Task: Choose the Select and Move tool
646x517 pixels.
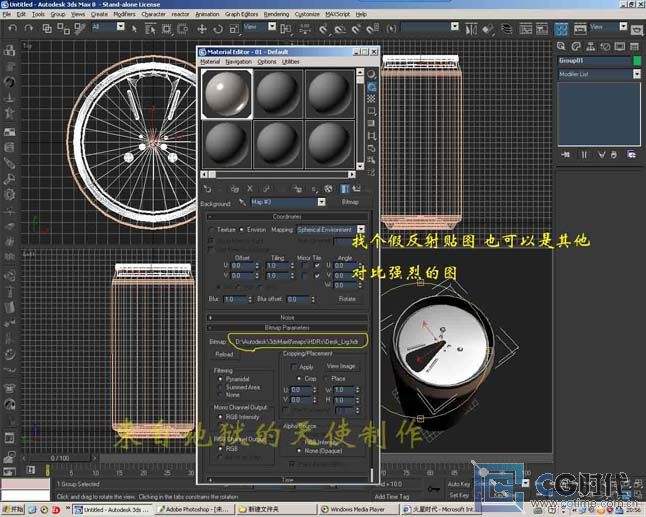Action: (201, 29)
